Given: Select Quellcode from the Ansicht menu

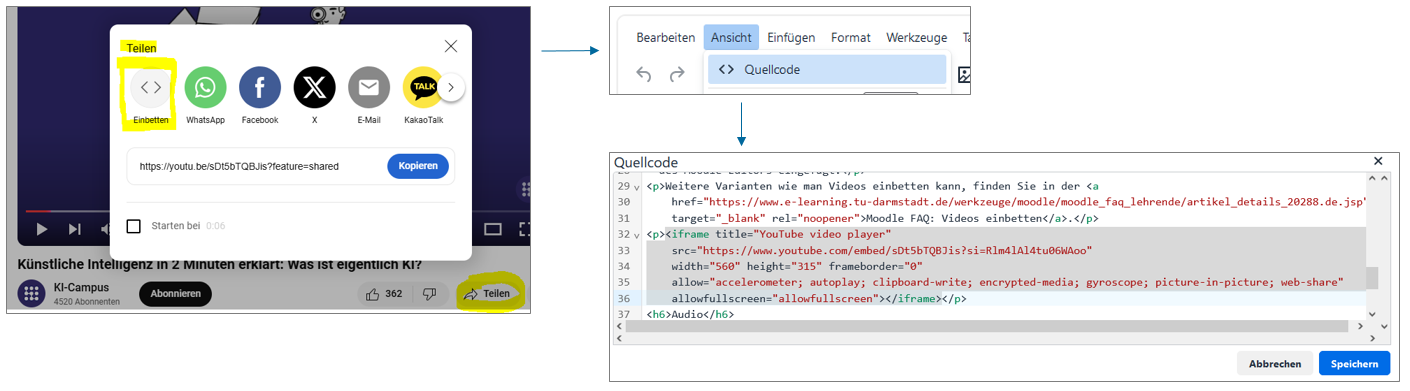Looking at the screenshot, I should click(827, 69).
